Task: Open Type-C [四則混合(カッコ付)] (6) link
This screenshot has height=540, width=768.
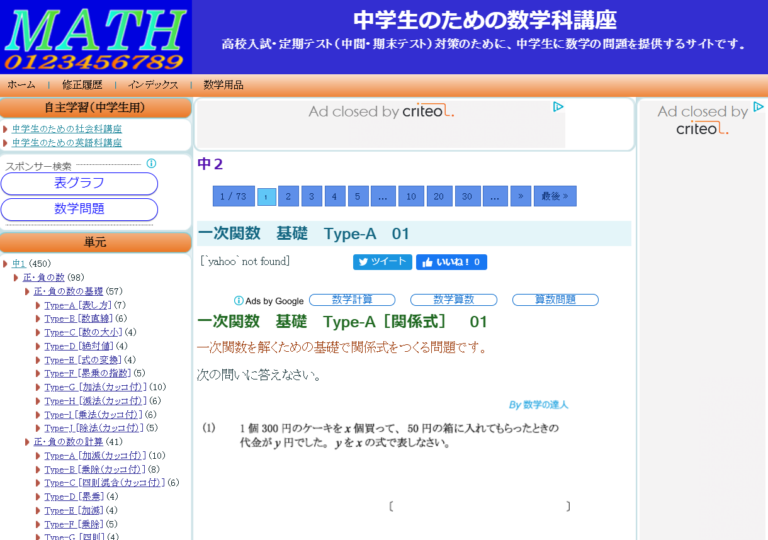Action: click(105, 483)
